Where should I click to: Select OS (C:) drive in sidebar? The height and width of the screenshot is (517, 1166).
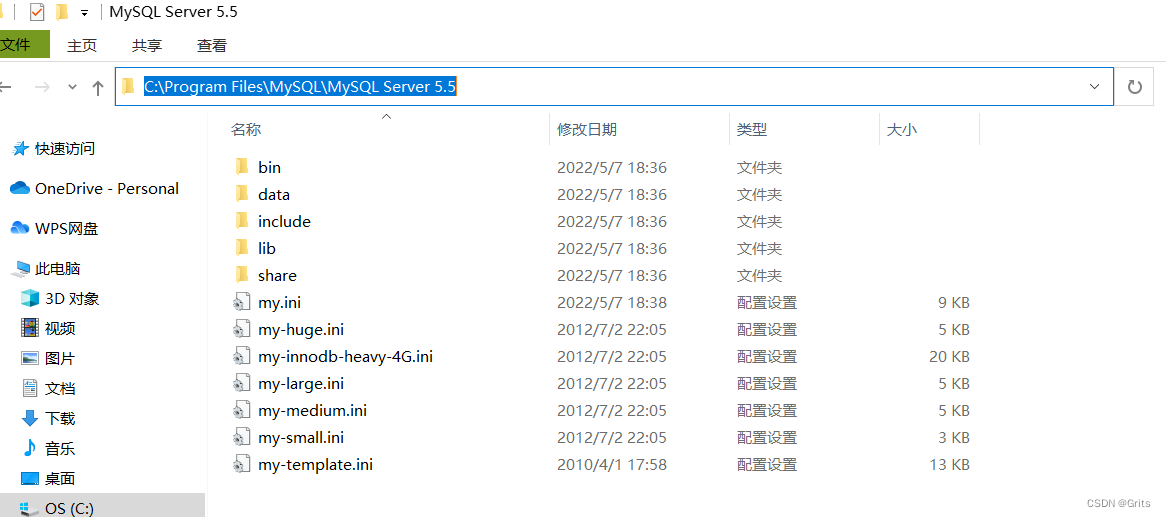pyautogui.click(x=69, y=508)
